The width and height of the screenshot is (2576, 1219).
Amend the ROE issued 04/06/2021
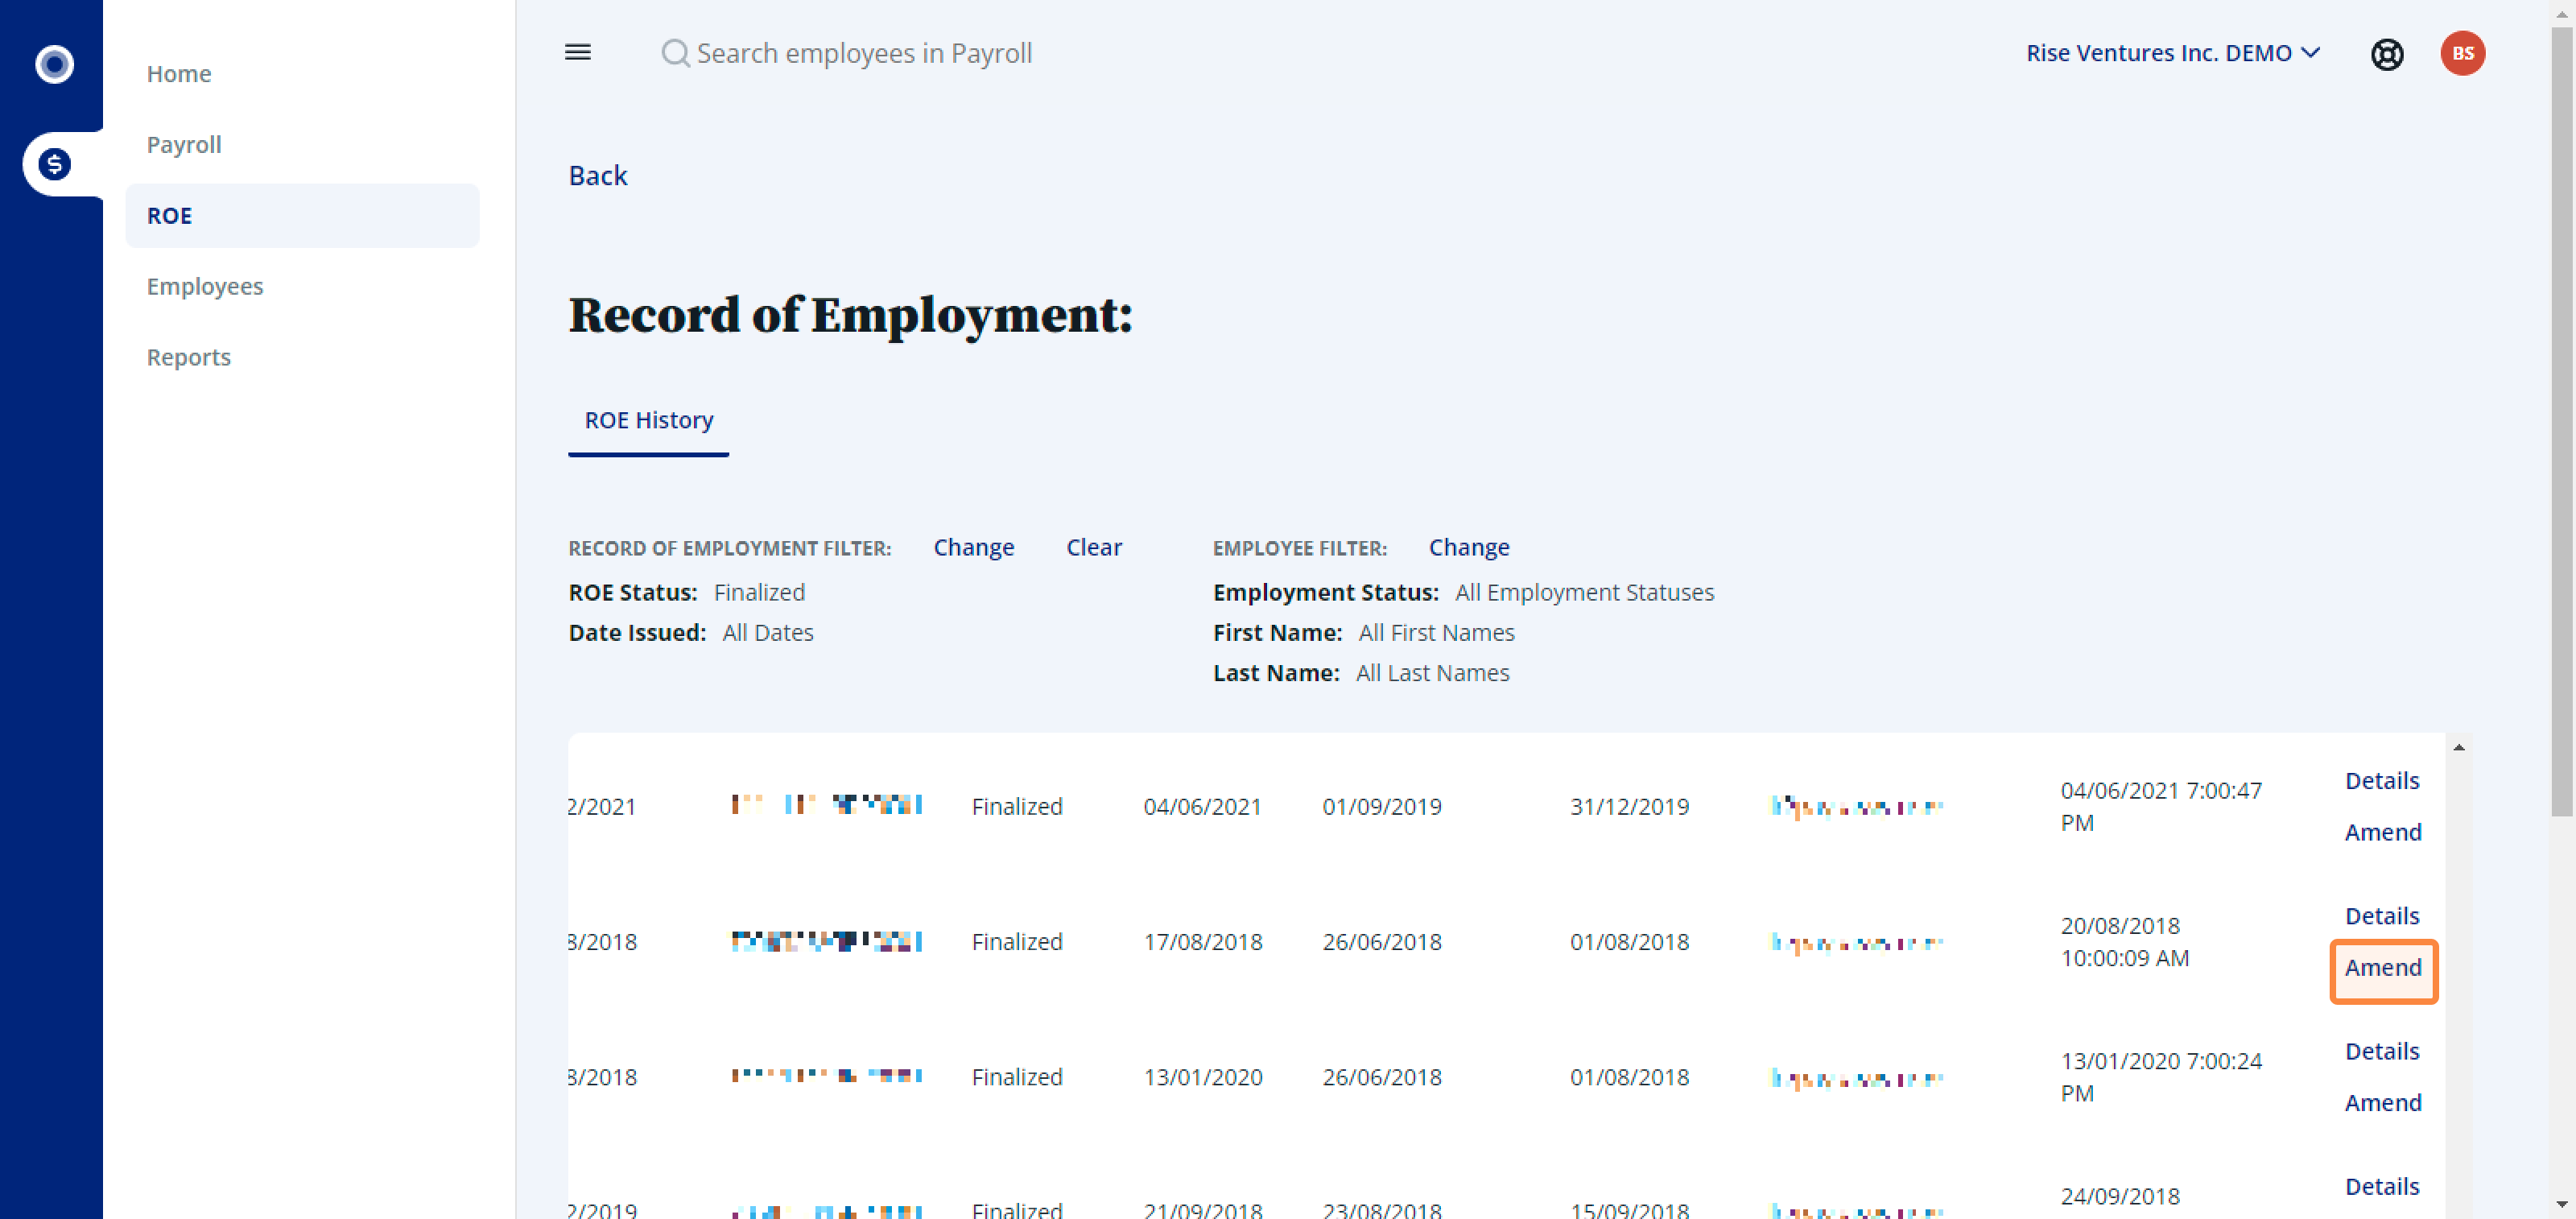(2383, 833)
